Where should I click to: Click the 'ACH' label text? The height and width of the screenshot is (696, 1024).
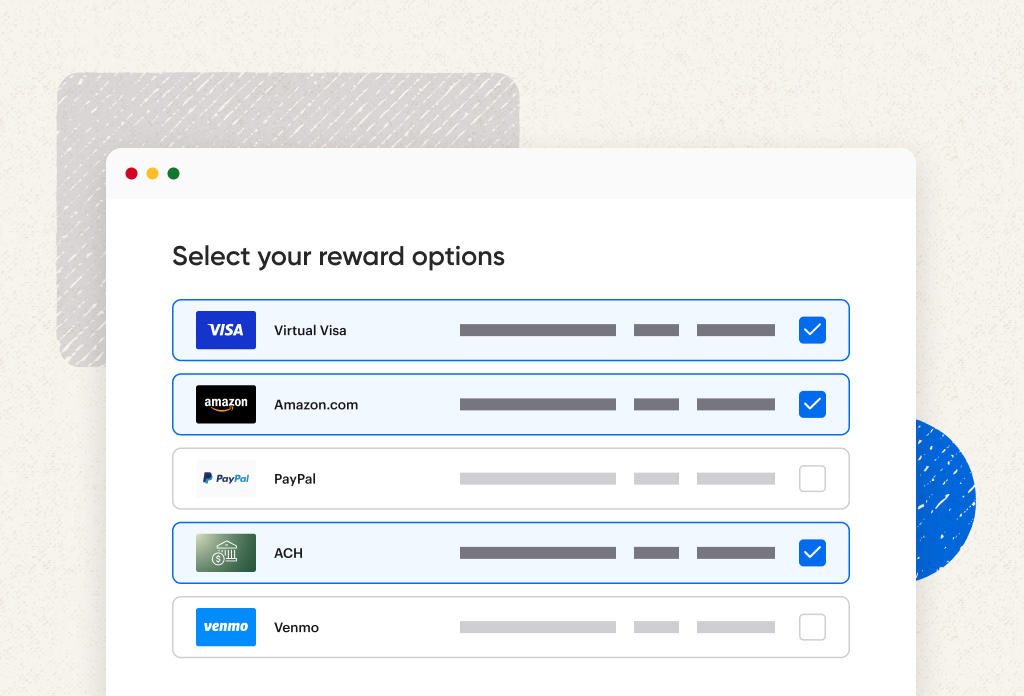tap(288, 552)
